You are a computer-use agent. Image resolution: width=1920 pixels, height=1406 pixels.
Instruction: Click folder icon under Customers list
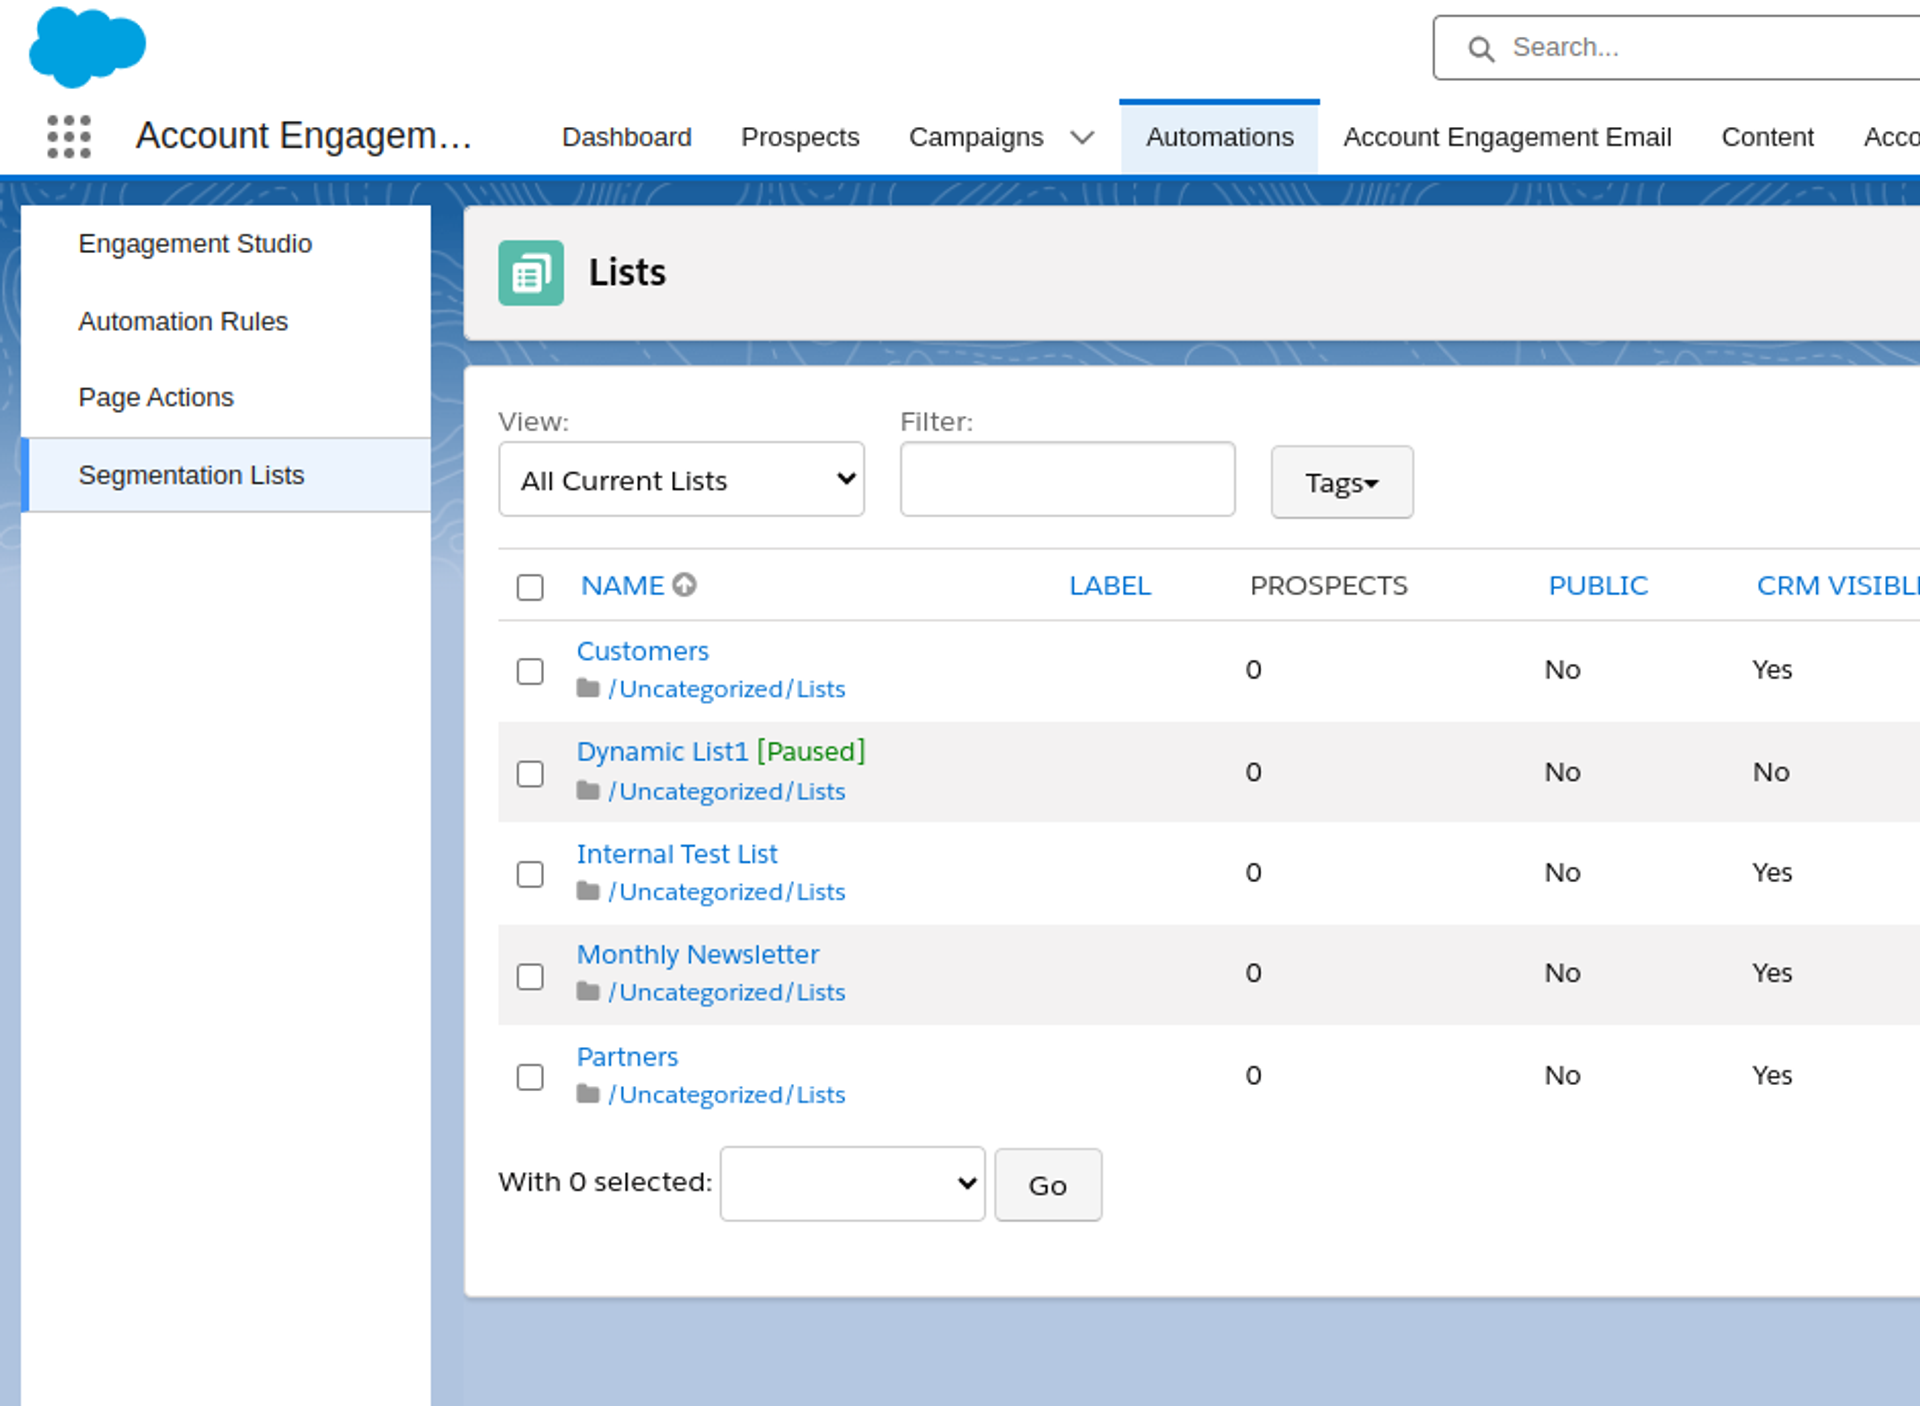588,689
